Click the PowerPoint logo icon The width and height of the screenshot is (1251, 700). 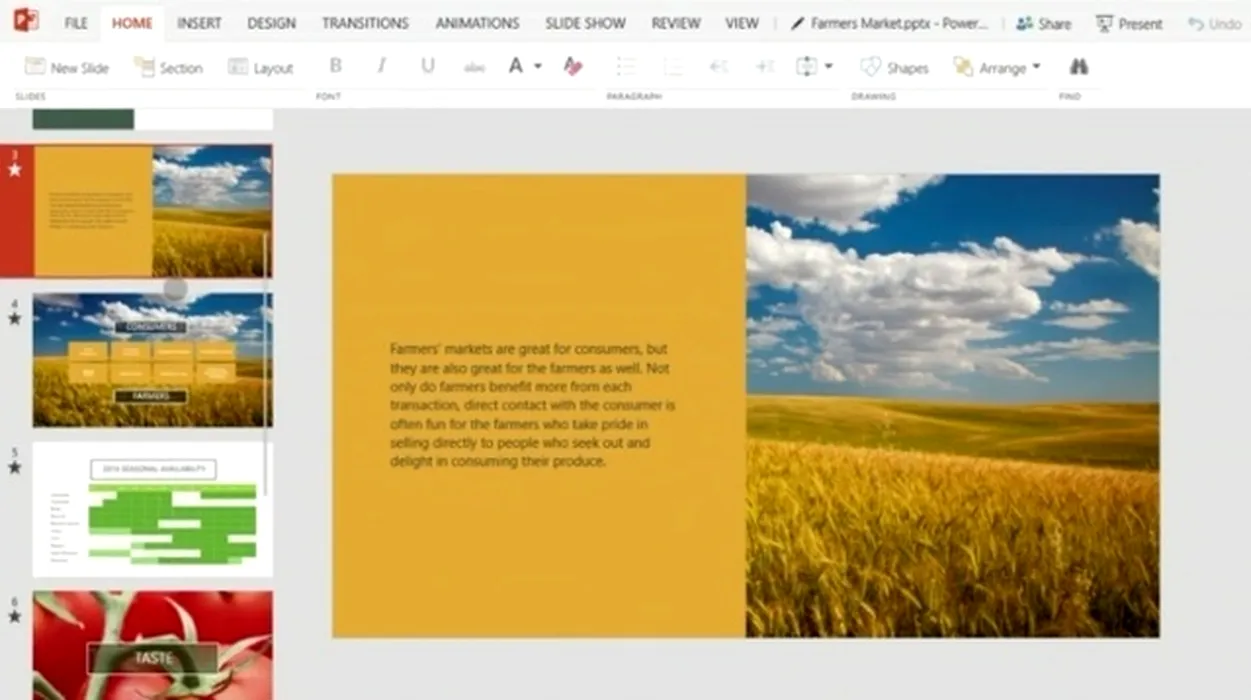click(26, 21)
